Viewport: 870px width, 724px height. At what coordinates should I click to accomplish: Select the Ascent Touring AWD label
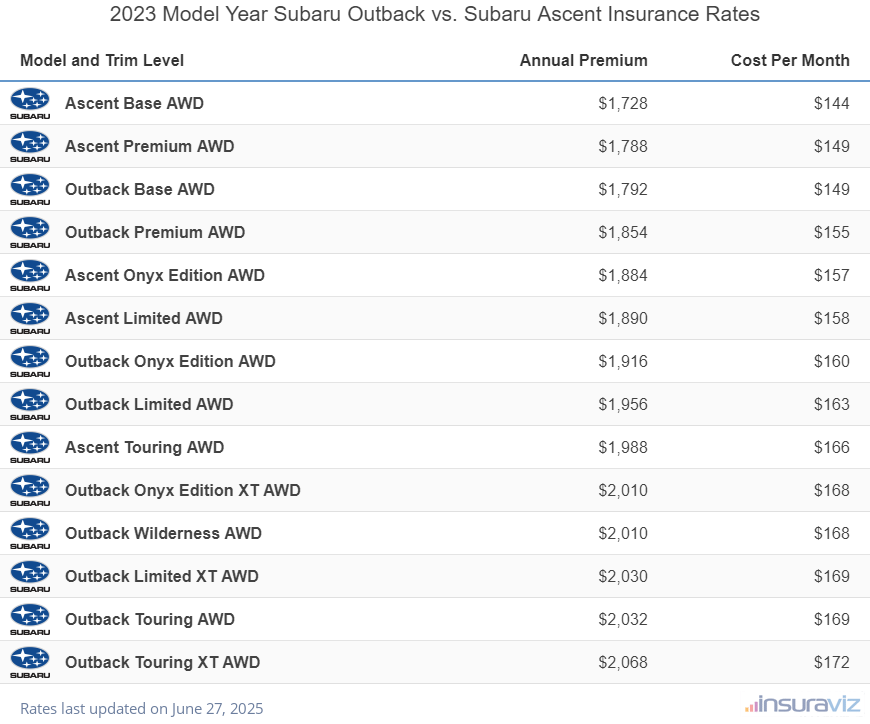144,447
